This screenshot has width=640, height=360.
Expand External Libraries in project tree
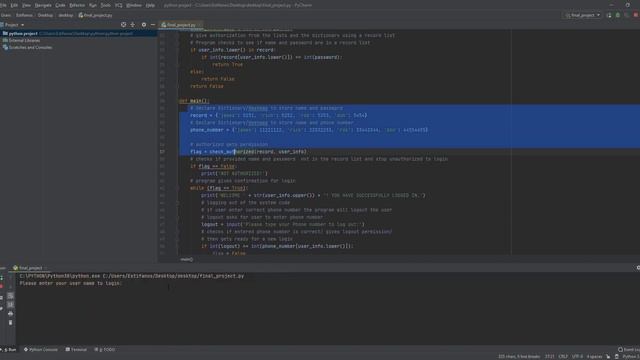tap(24, 40)
